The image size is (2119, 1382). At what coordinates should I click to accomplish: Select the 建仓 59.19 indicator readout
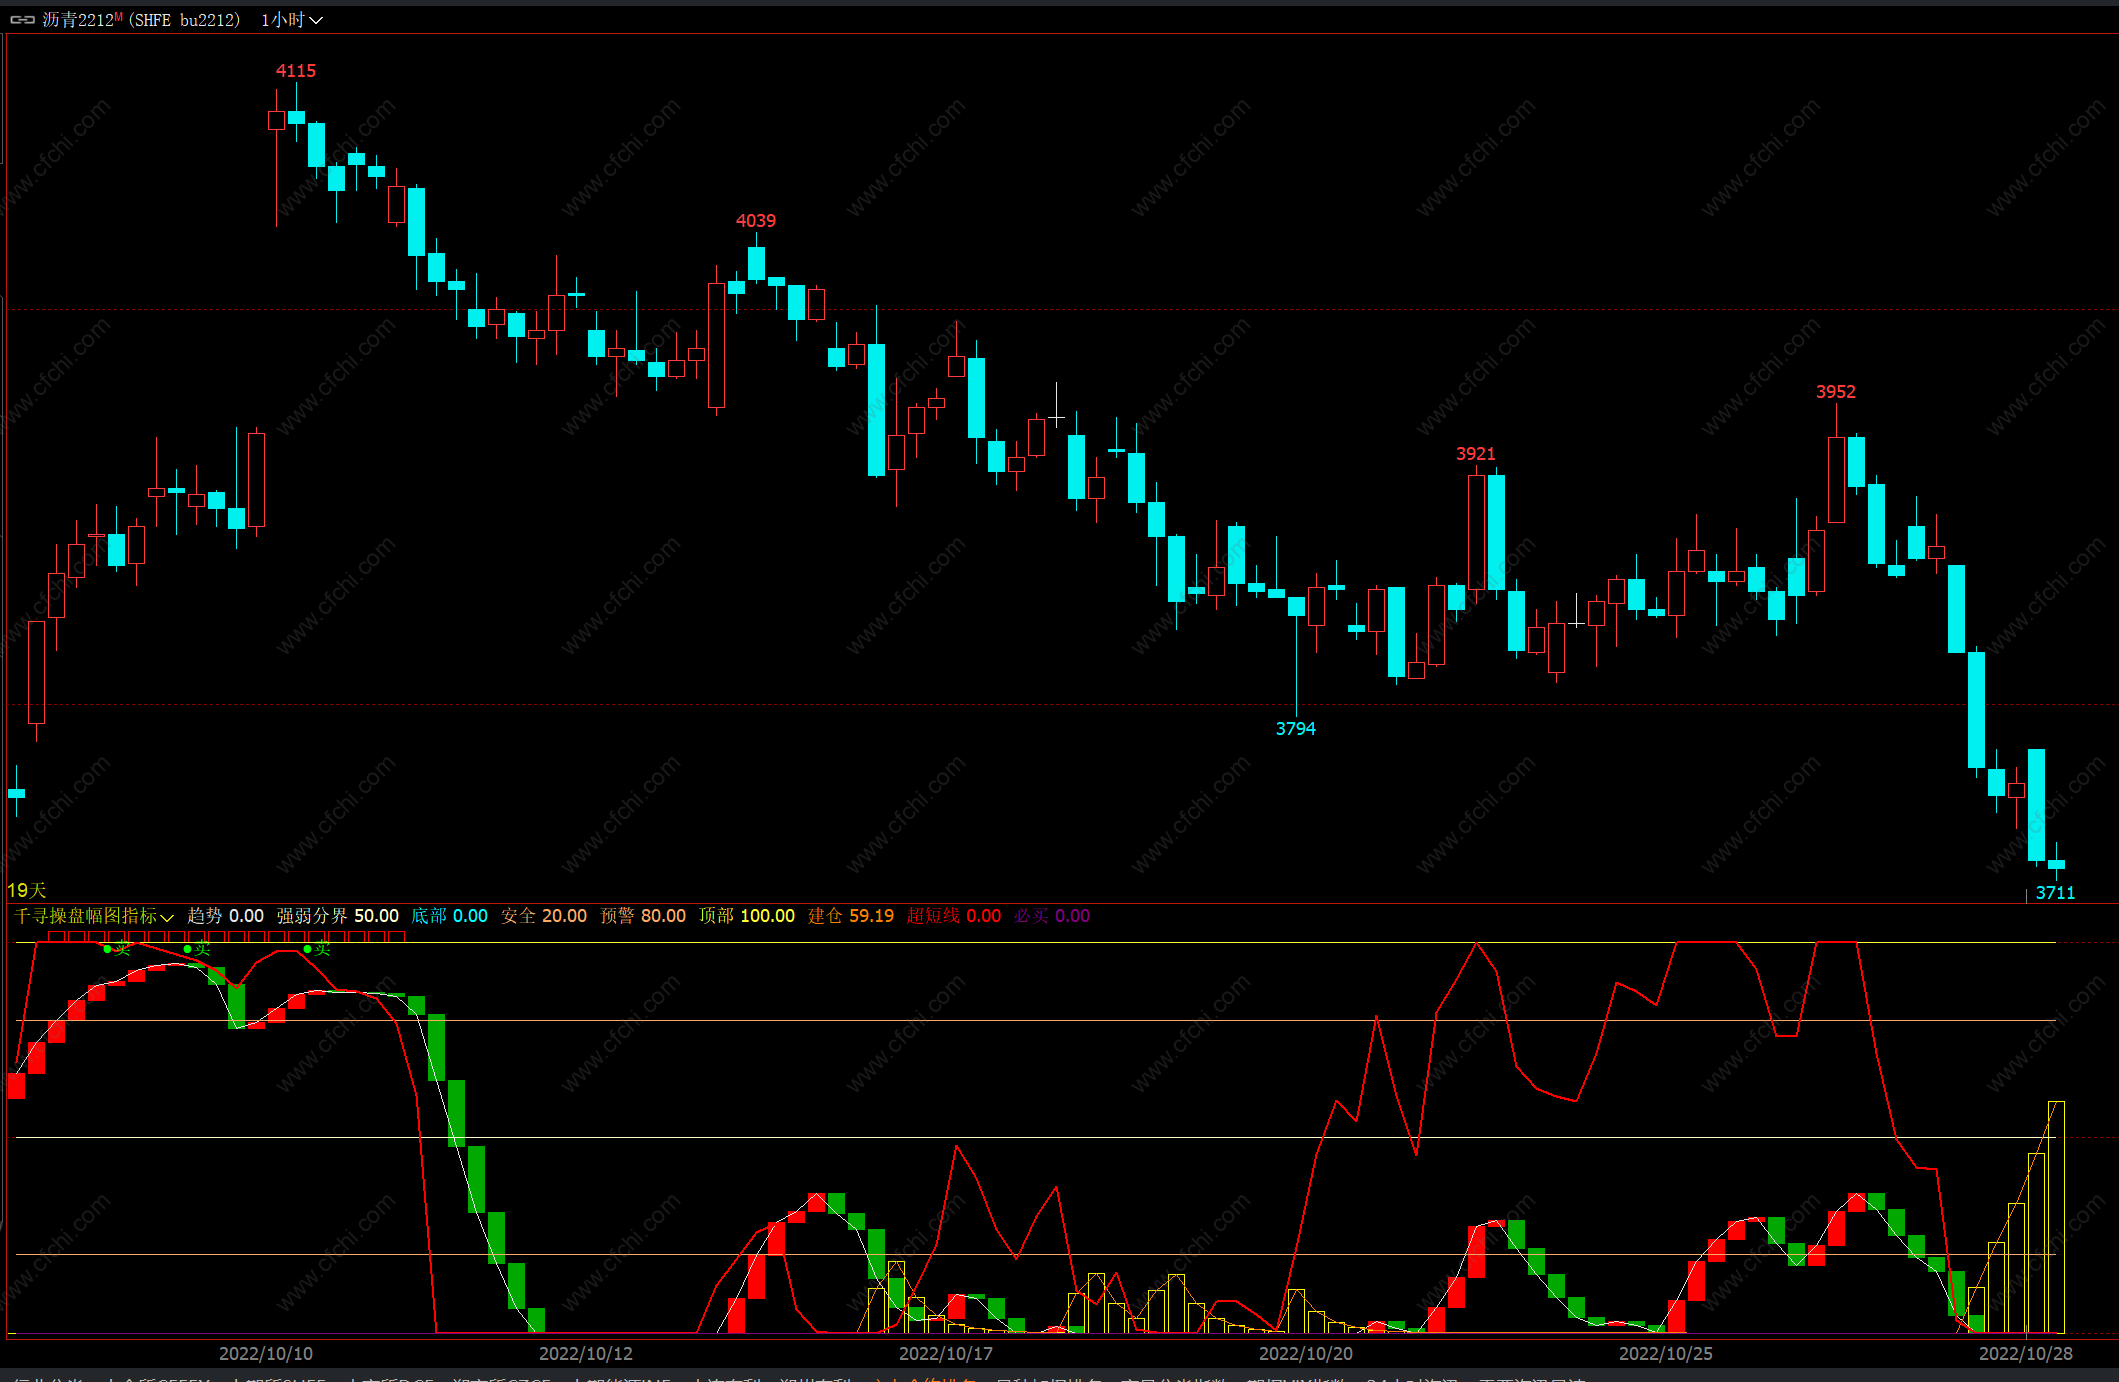pos(851,916)
